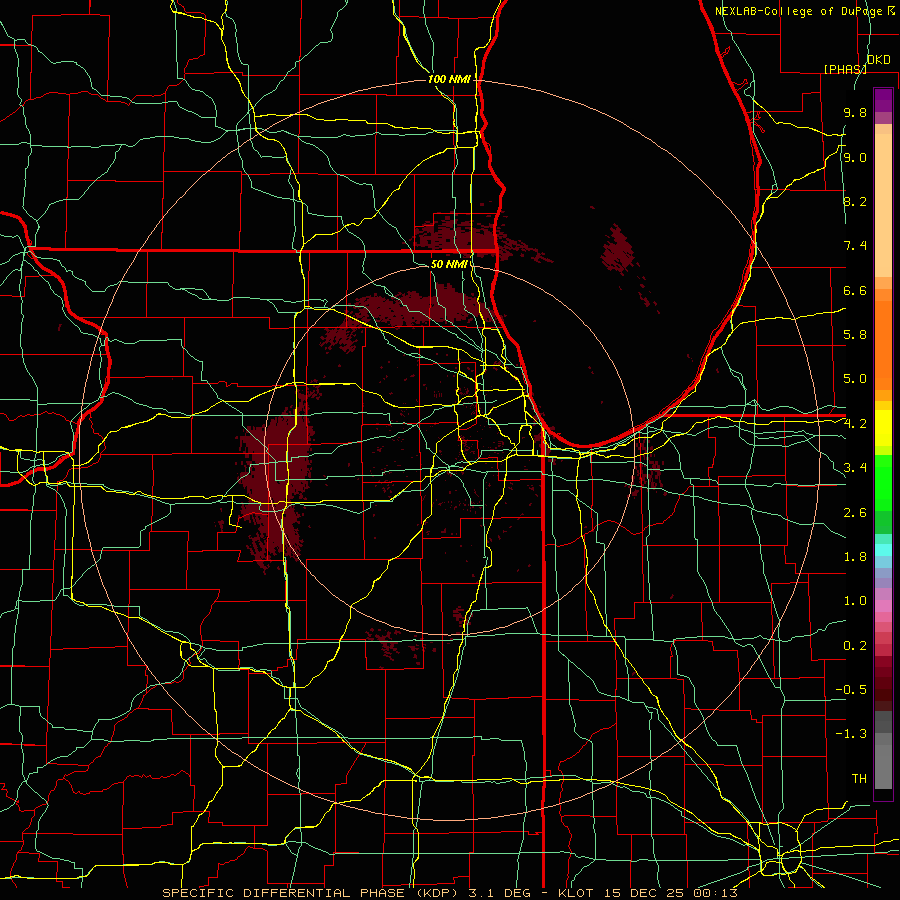Click the "TH" threshold label on the legend
The image size is (900, 900).
tap(859, 778)
